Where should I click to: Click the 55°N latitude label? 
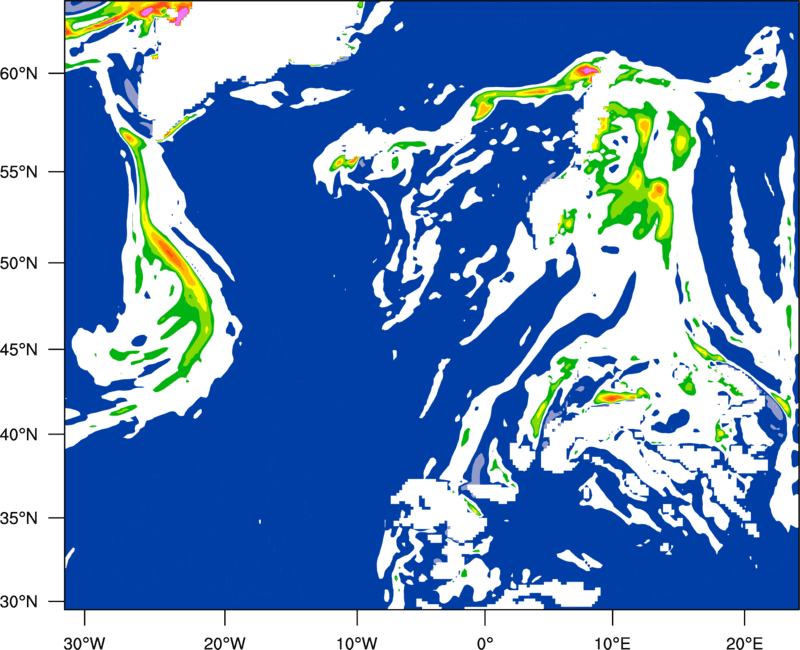pyautogui.click(x=19, y=171)
